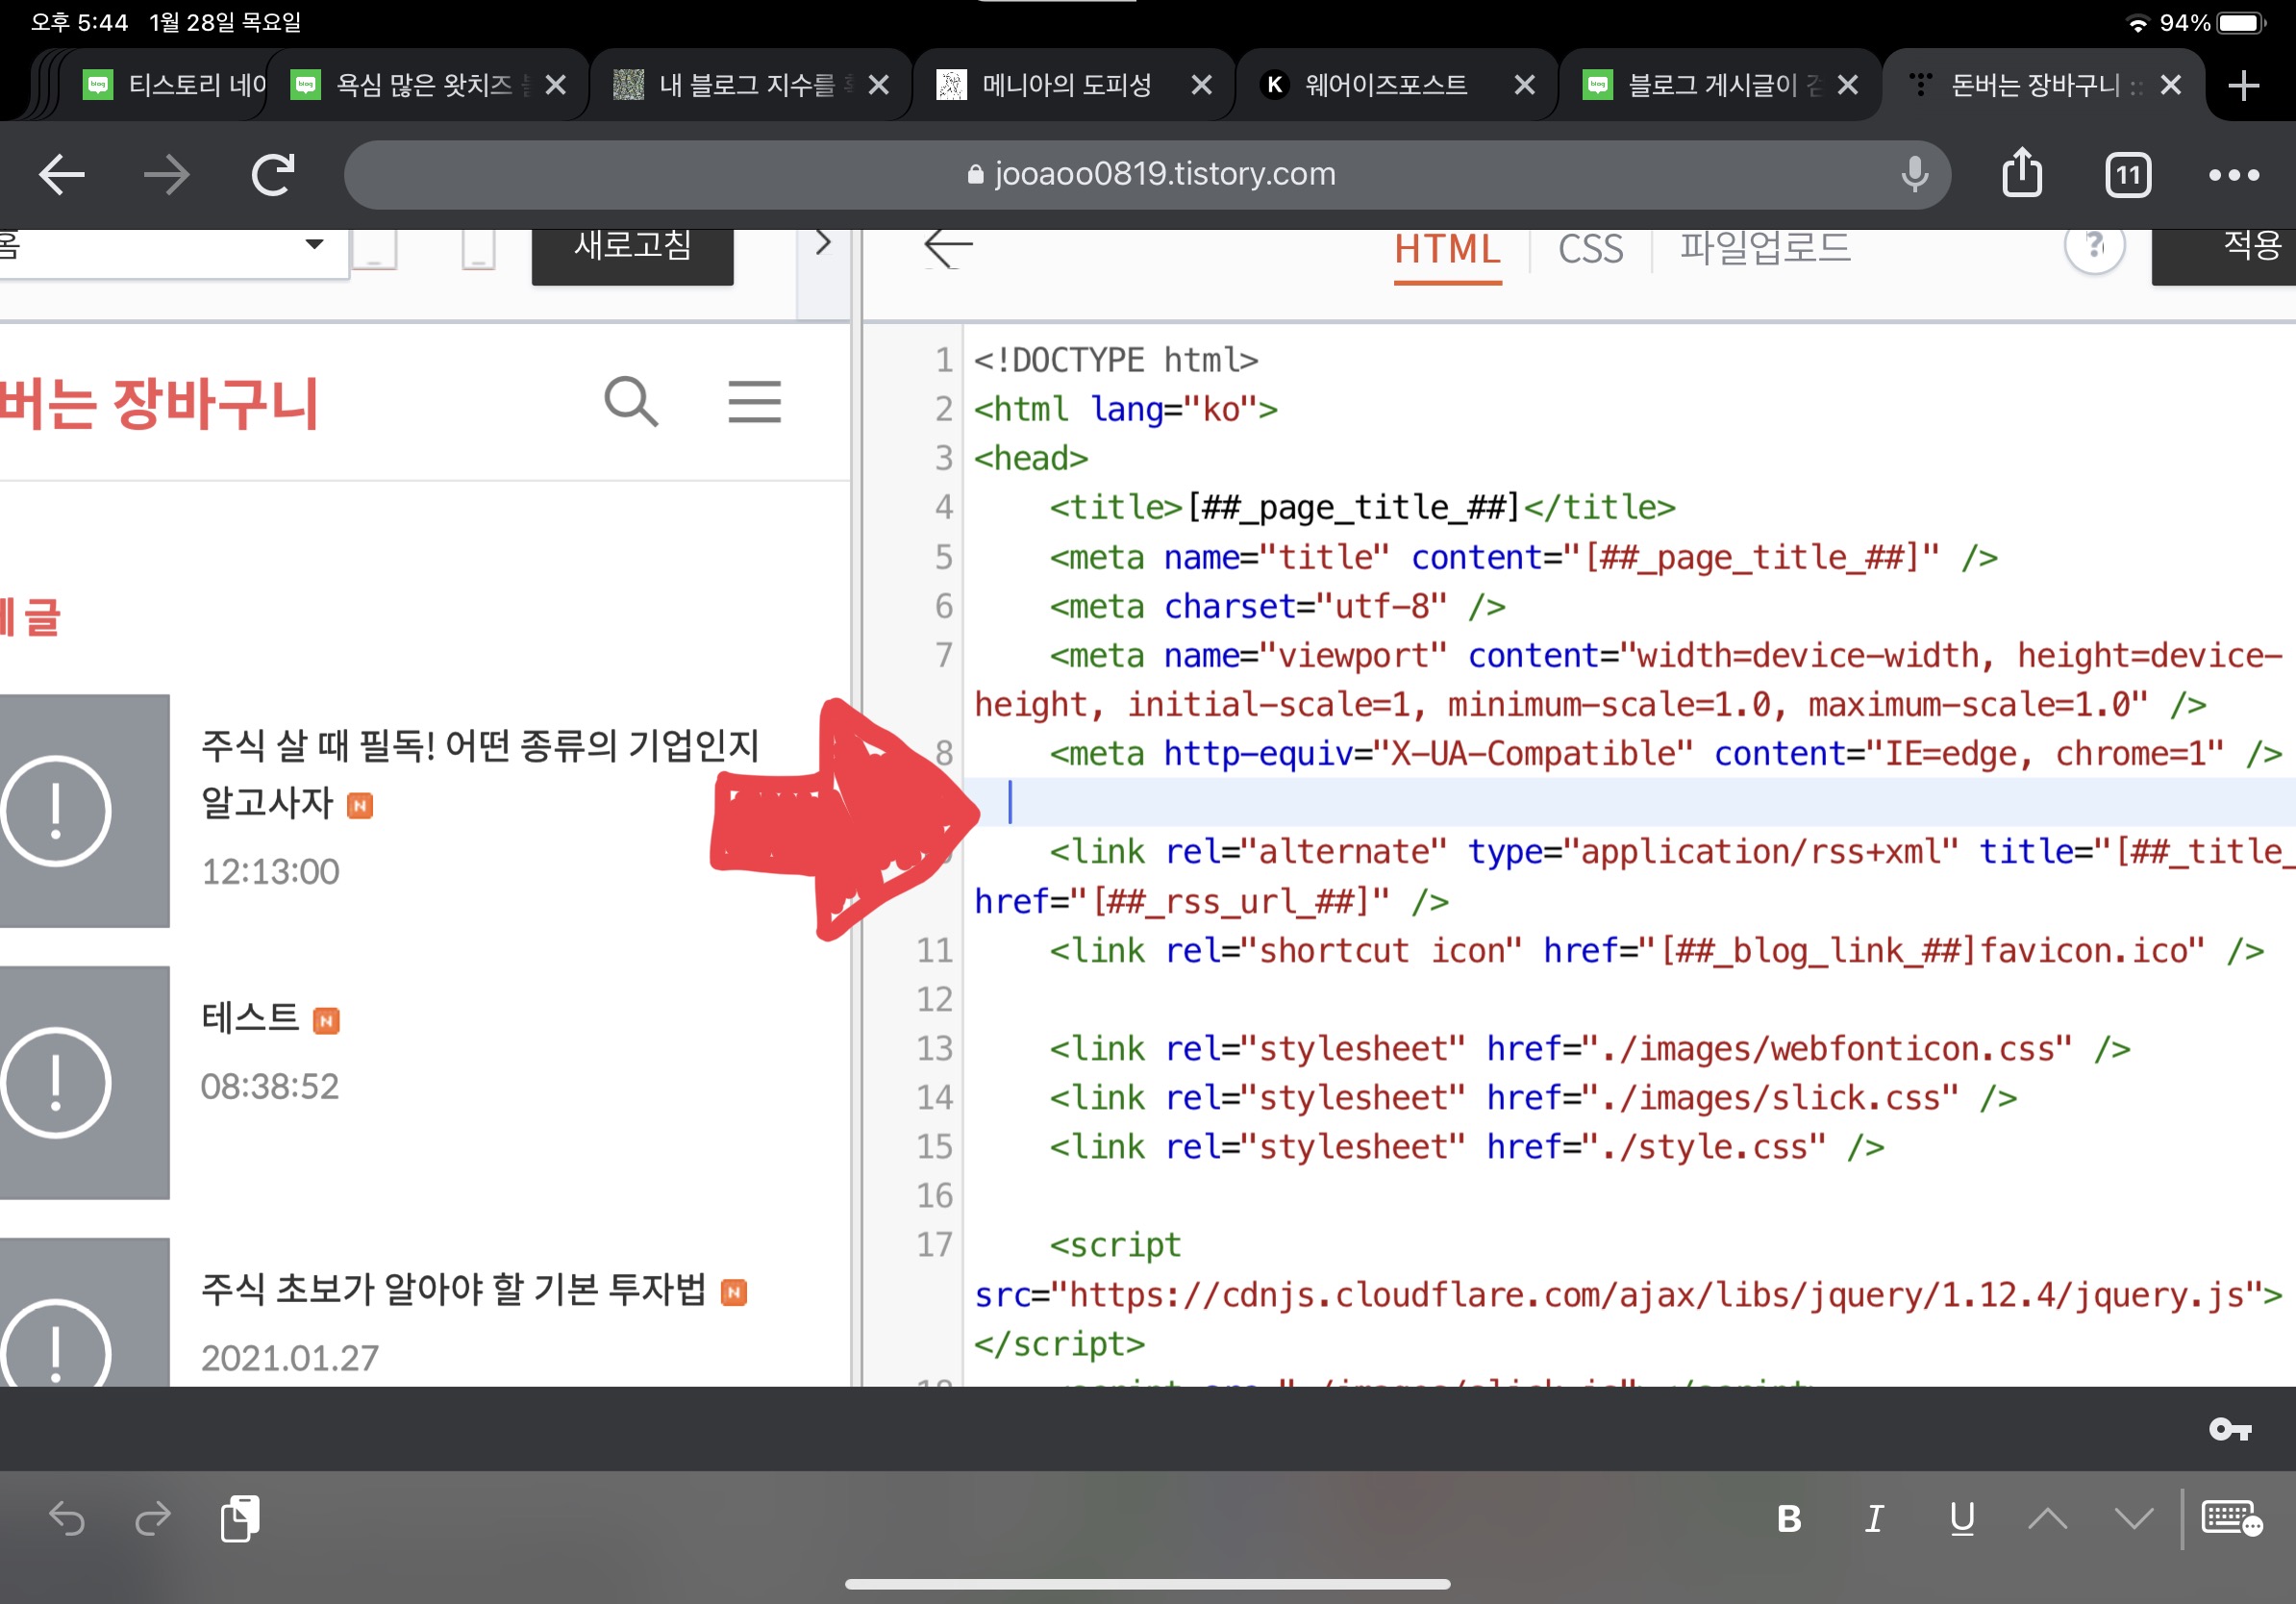This screenshot has height=1604, width=2296.
Task: Move to next field down chevron
Action: click(2134, 1519)
